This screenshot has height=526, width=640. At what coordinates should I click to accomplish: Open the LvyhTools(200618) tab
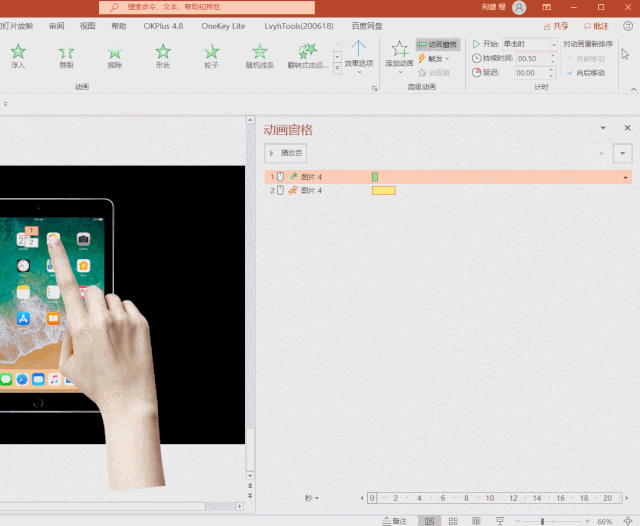tap(299, 26)
